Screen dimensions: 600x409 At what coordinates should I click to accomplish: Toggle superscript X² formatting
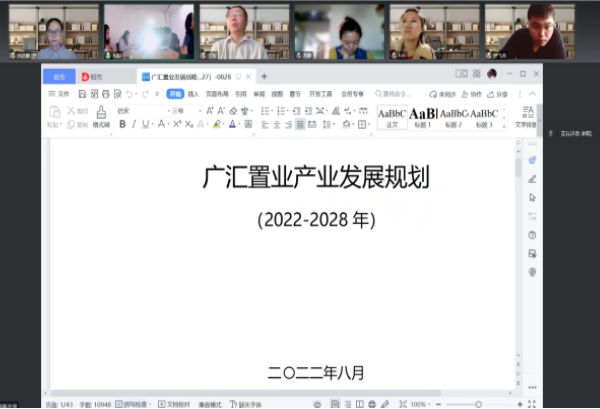click(x=177, y=124)
